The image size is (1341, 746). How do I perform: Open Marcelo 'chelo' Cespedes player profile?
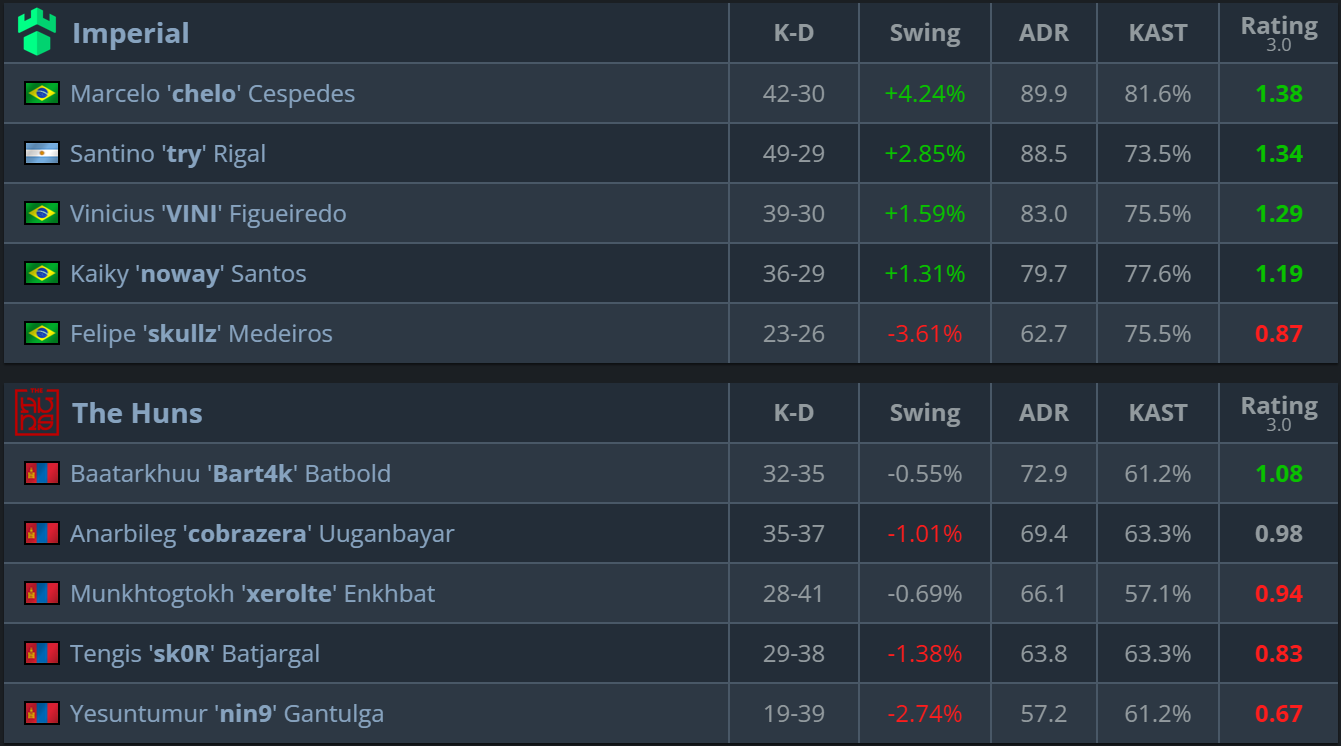click(212, 94)
